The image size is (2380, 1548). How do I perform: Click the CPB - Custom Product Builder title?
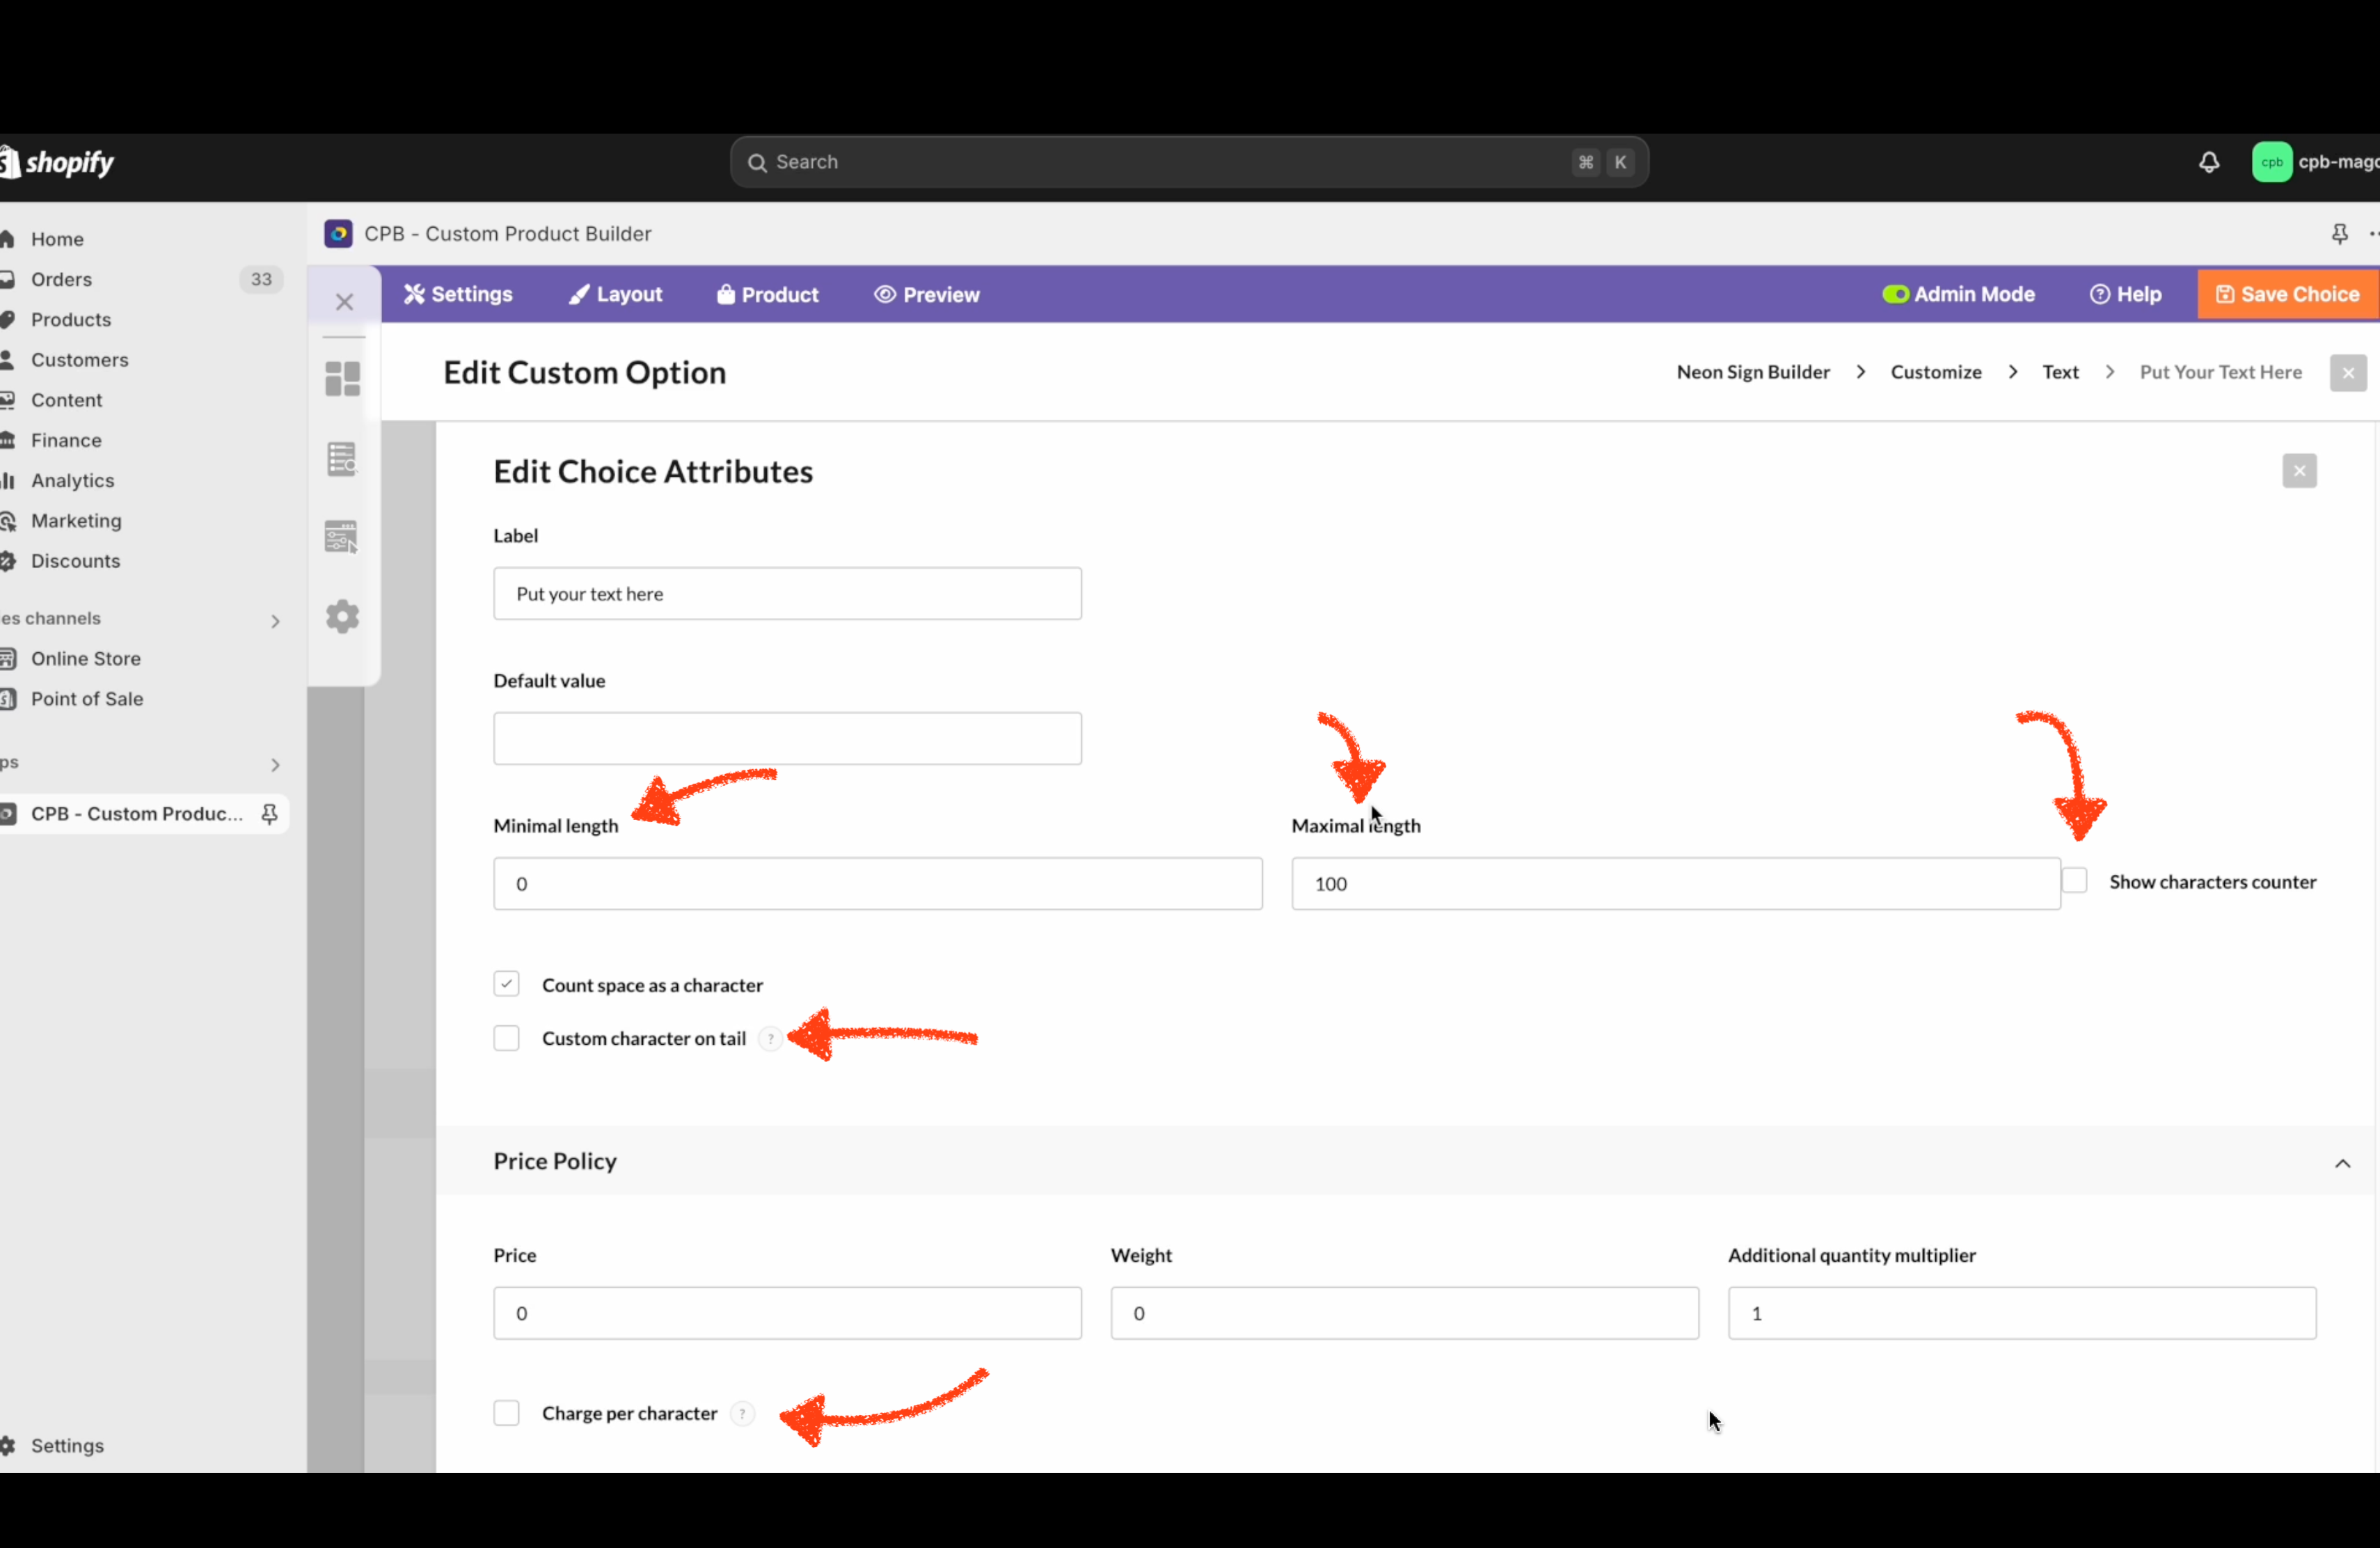[x=508, y=234]
